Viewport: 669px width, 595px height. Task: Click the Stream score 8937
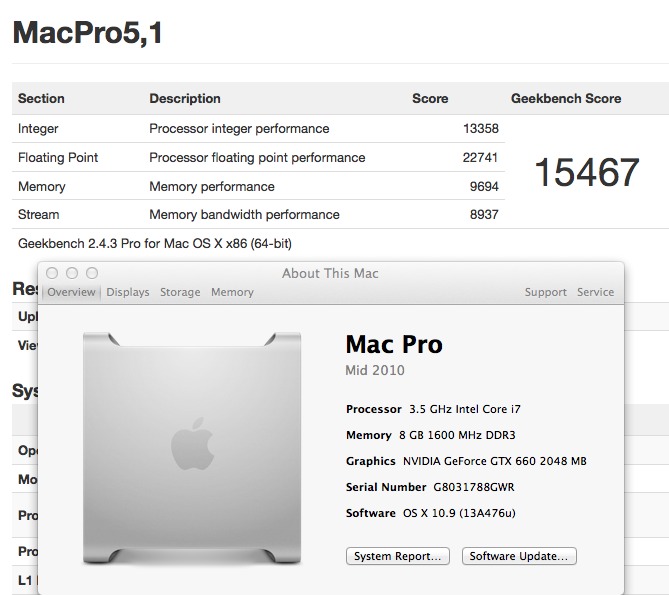[484, 215]
